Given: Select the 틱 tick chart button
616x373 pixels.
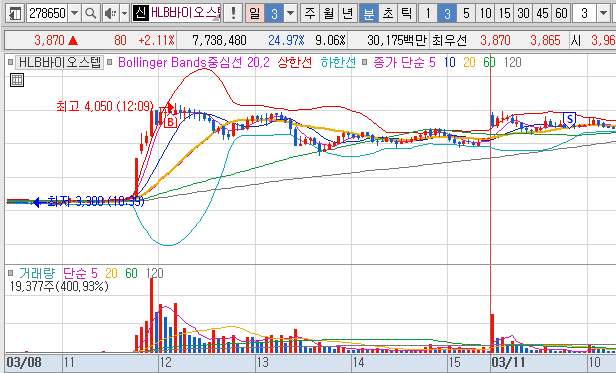Looking at the screenshot, I should (x=407, y=13).
